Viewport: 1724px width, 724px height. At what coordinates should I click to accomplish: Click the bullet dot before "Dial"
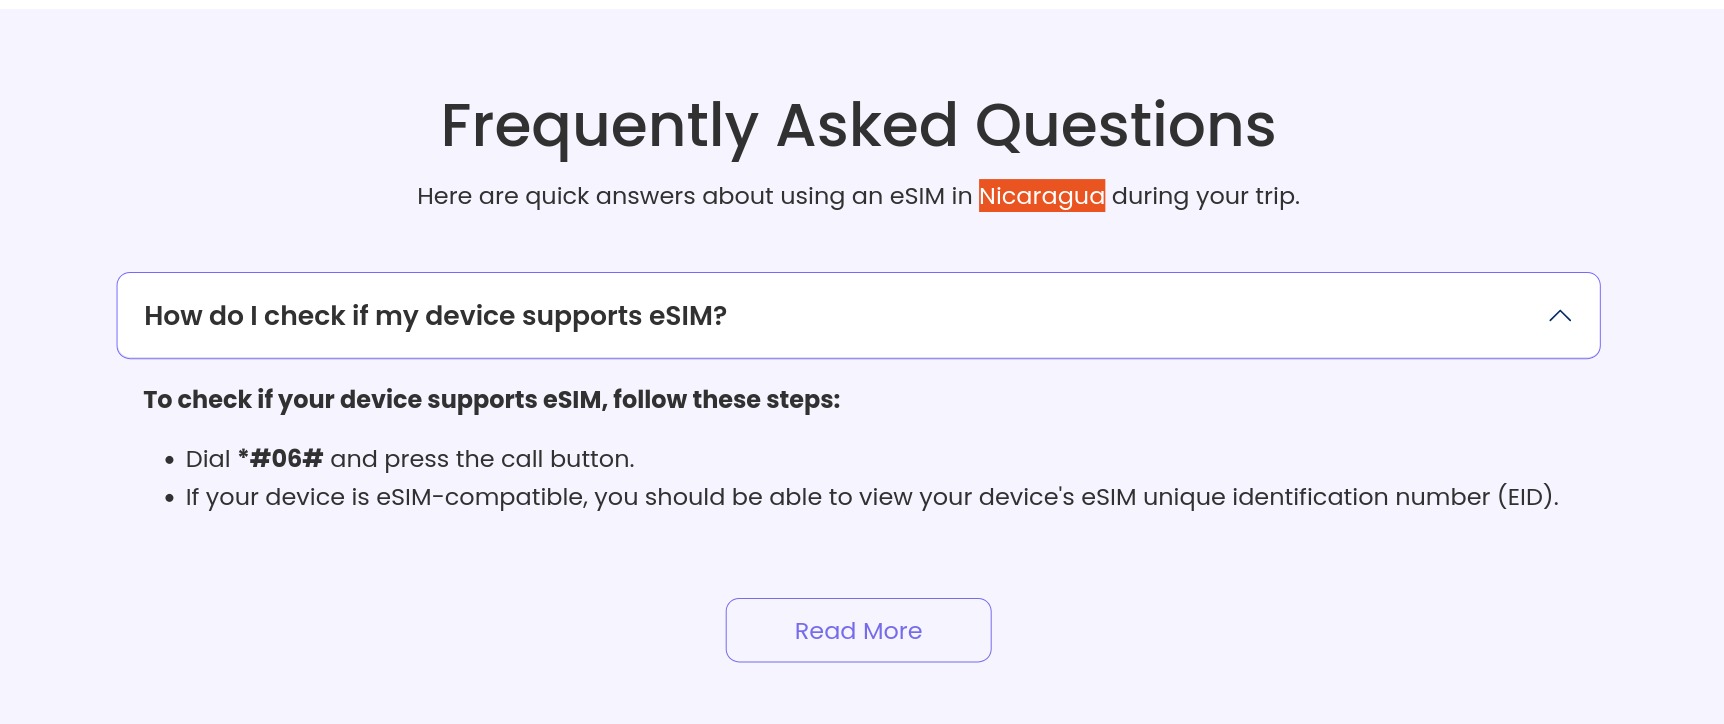point(170,460)
